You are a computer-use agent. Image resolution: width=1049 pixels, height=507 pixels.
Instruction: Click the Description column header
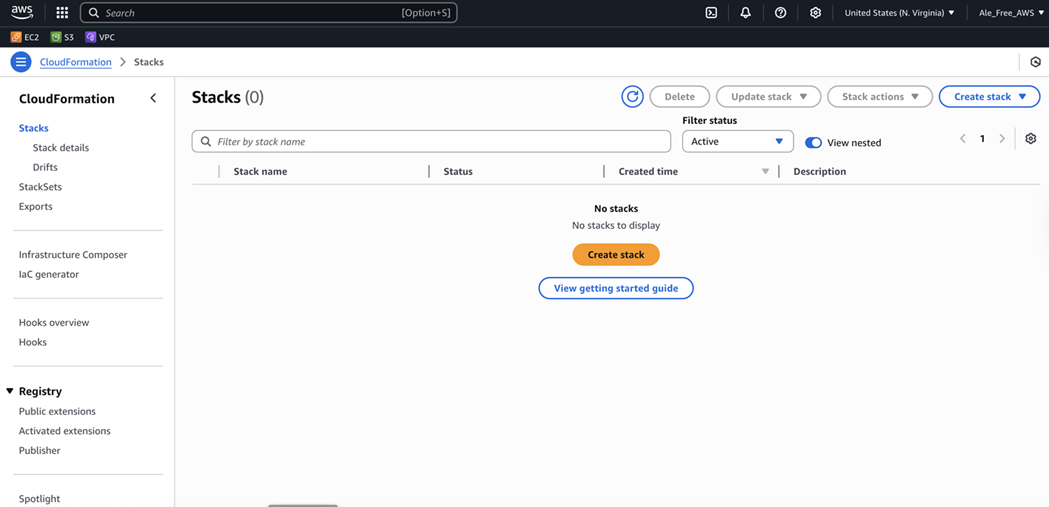[x=820, y=171]
